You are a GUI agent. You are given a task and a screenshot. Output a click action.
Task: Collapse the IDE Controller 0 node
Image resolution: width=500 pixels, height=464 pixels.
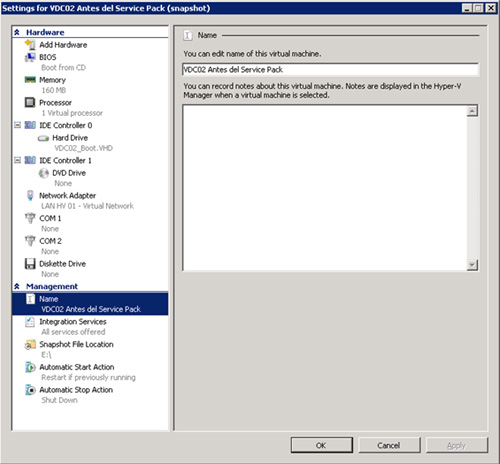[17, 125]
